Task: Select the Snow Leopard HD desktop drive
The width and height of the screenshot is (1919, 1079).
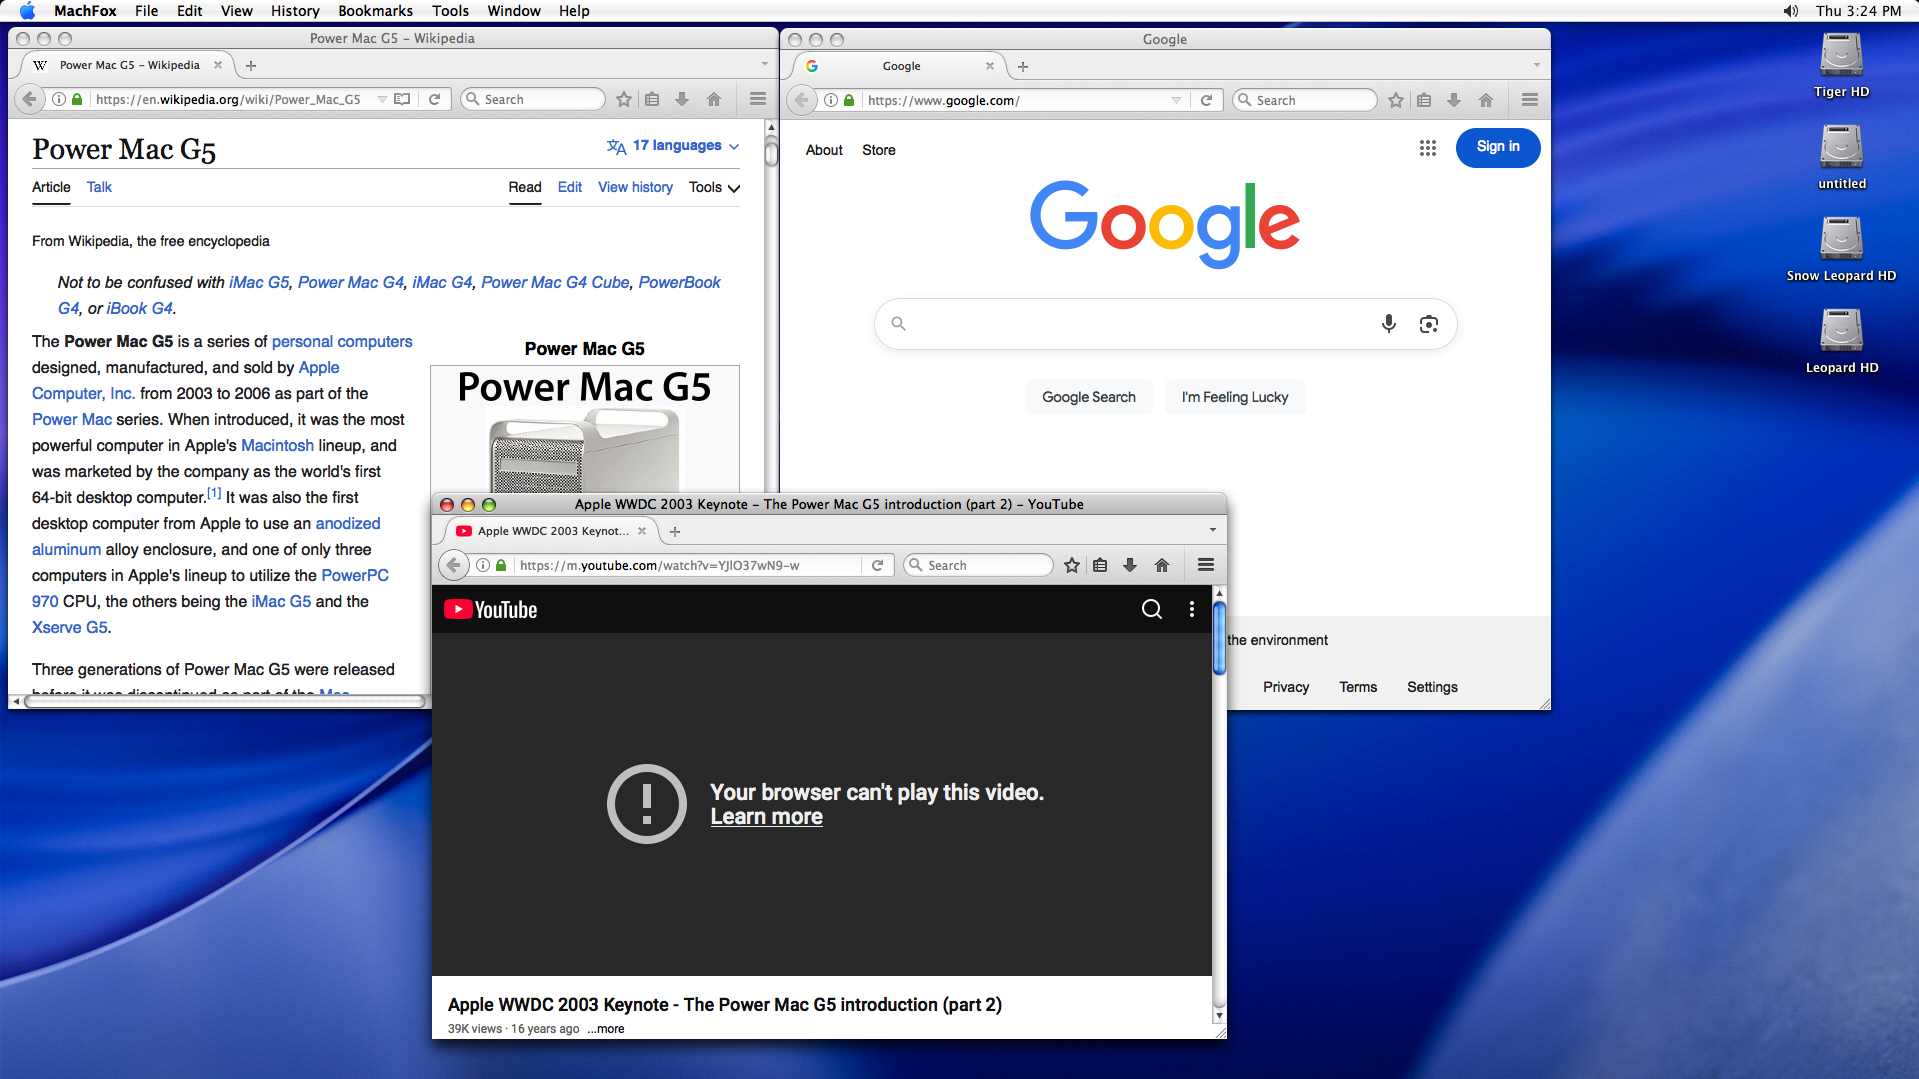Action: click(1841, 249)
